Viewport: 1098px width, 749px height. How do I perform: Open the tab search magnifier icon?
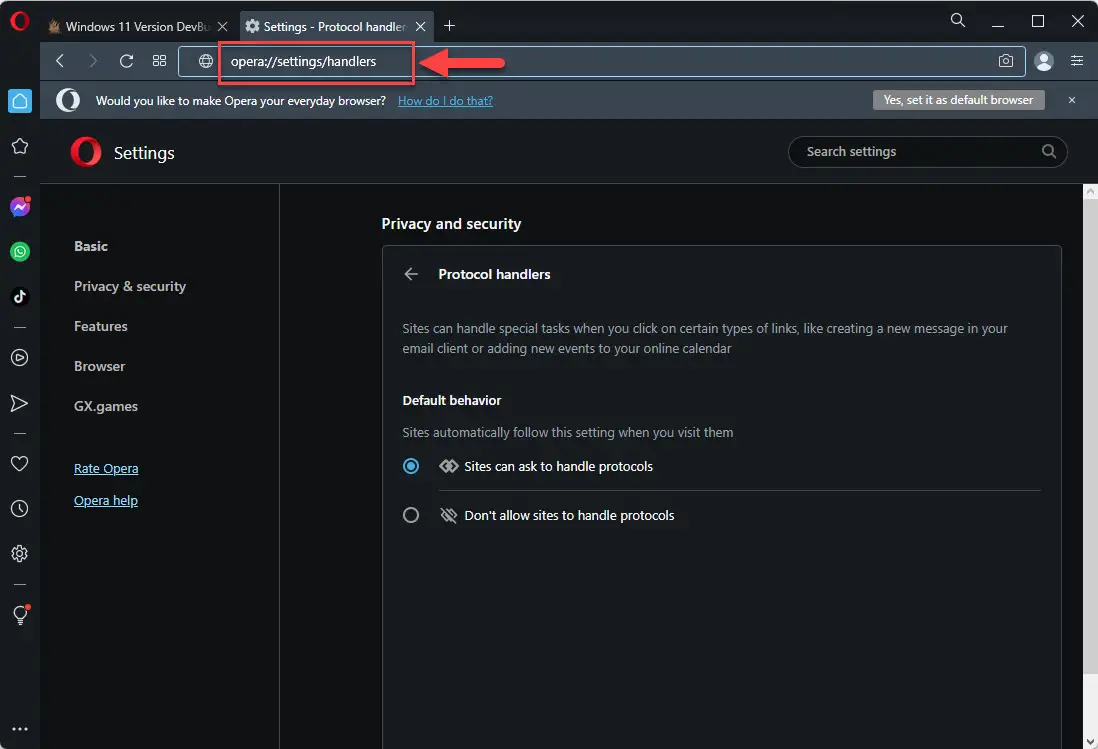click(x=957, y=20)
